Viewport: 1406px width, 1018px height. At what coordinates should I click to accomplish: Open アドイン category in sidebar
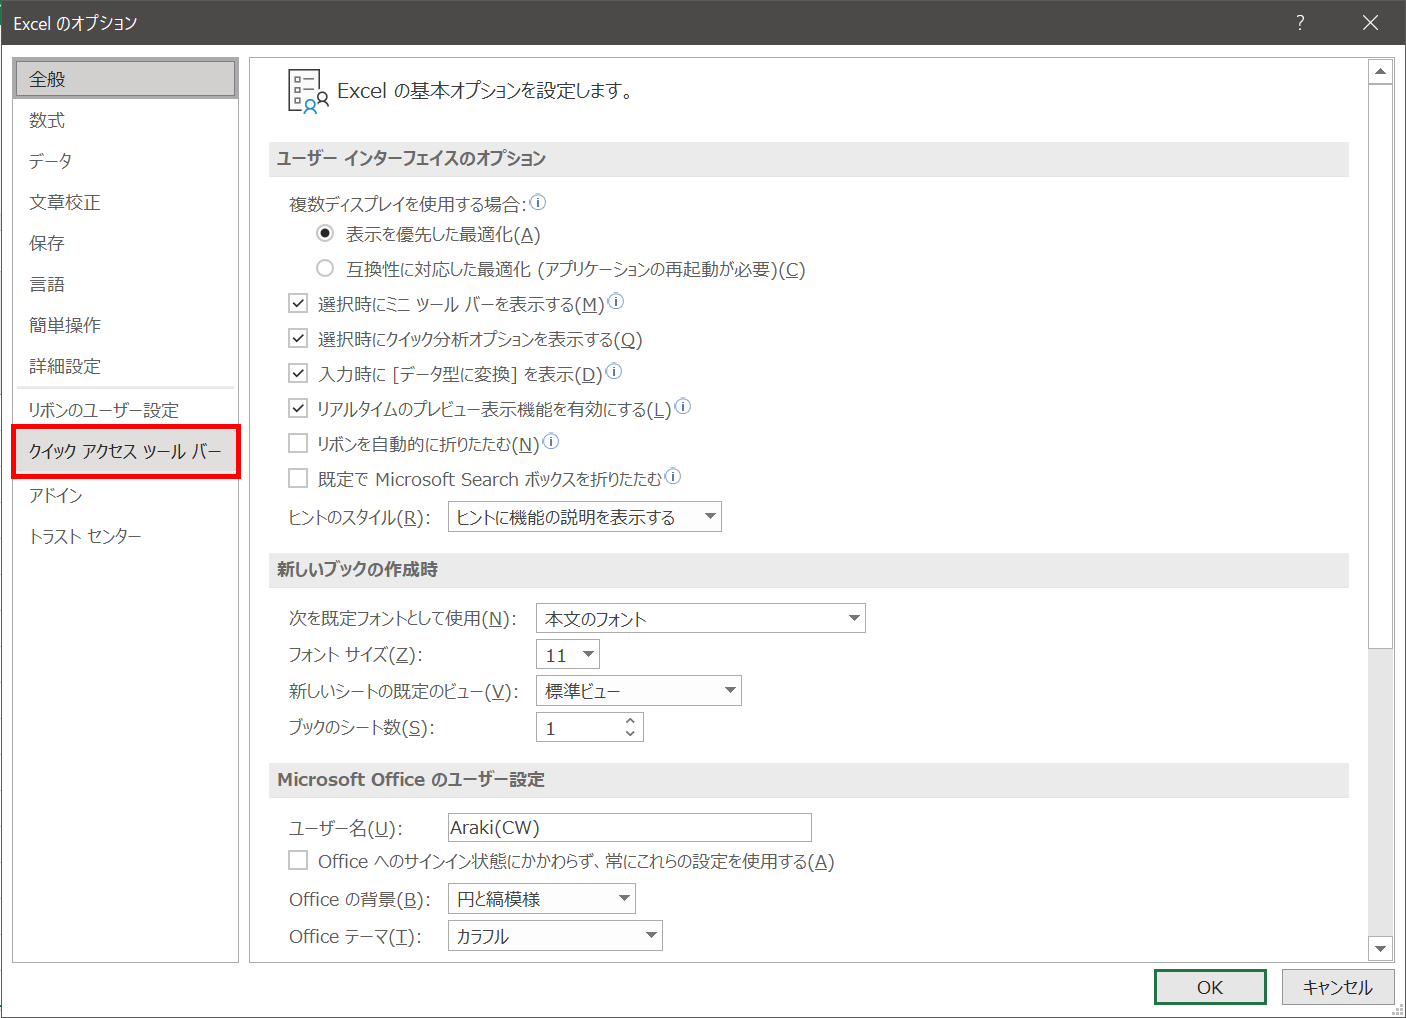tap(125, 495)
